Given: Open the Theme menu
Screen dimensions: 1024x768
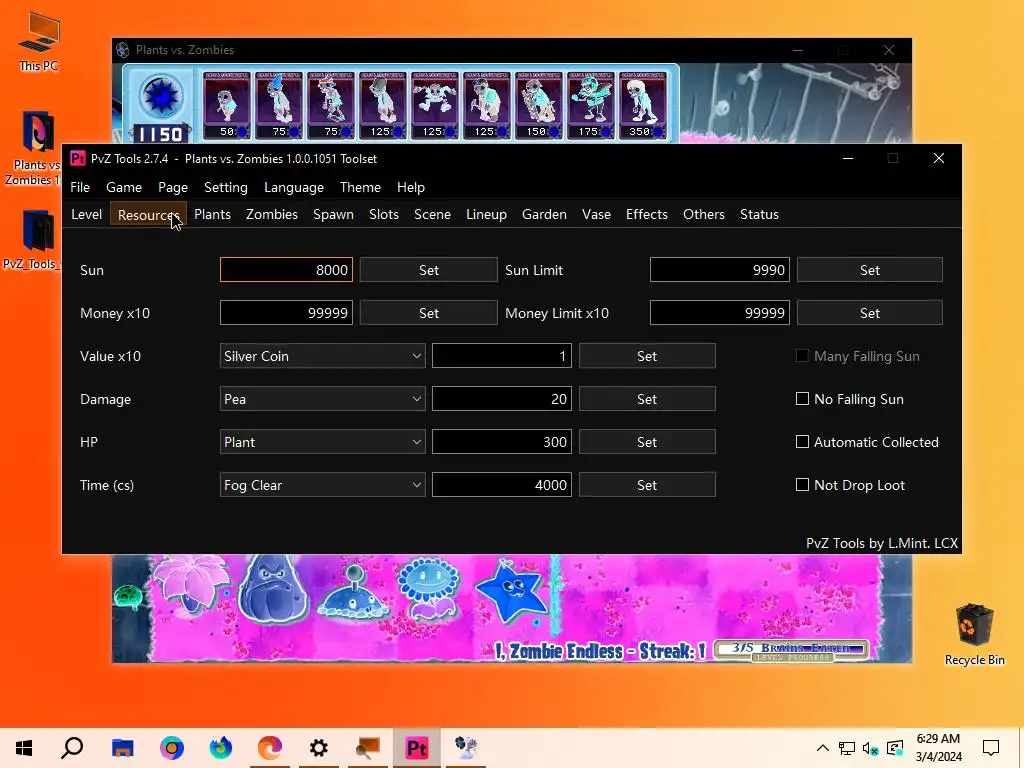Looking at the screenshot, I should tap(360, 187).
